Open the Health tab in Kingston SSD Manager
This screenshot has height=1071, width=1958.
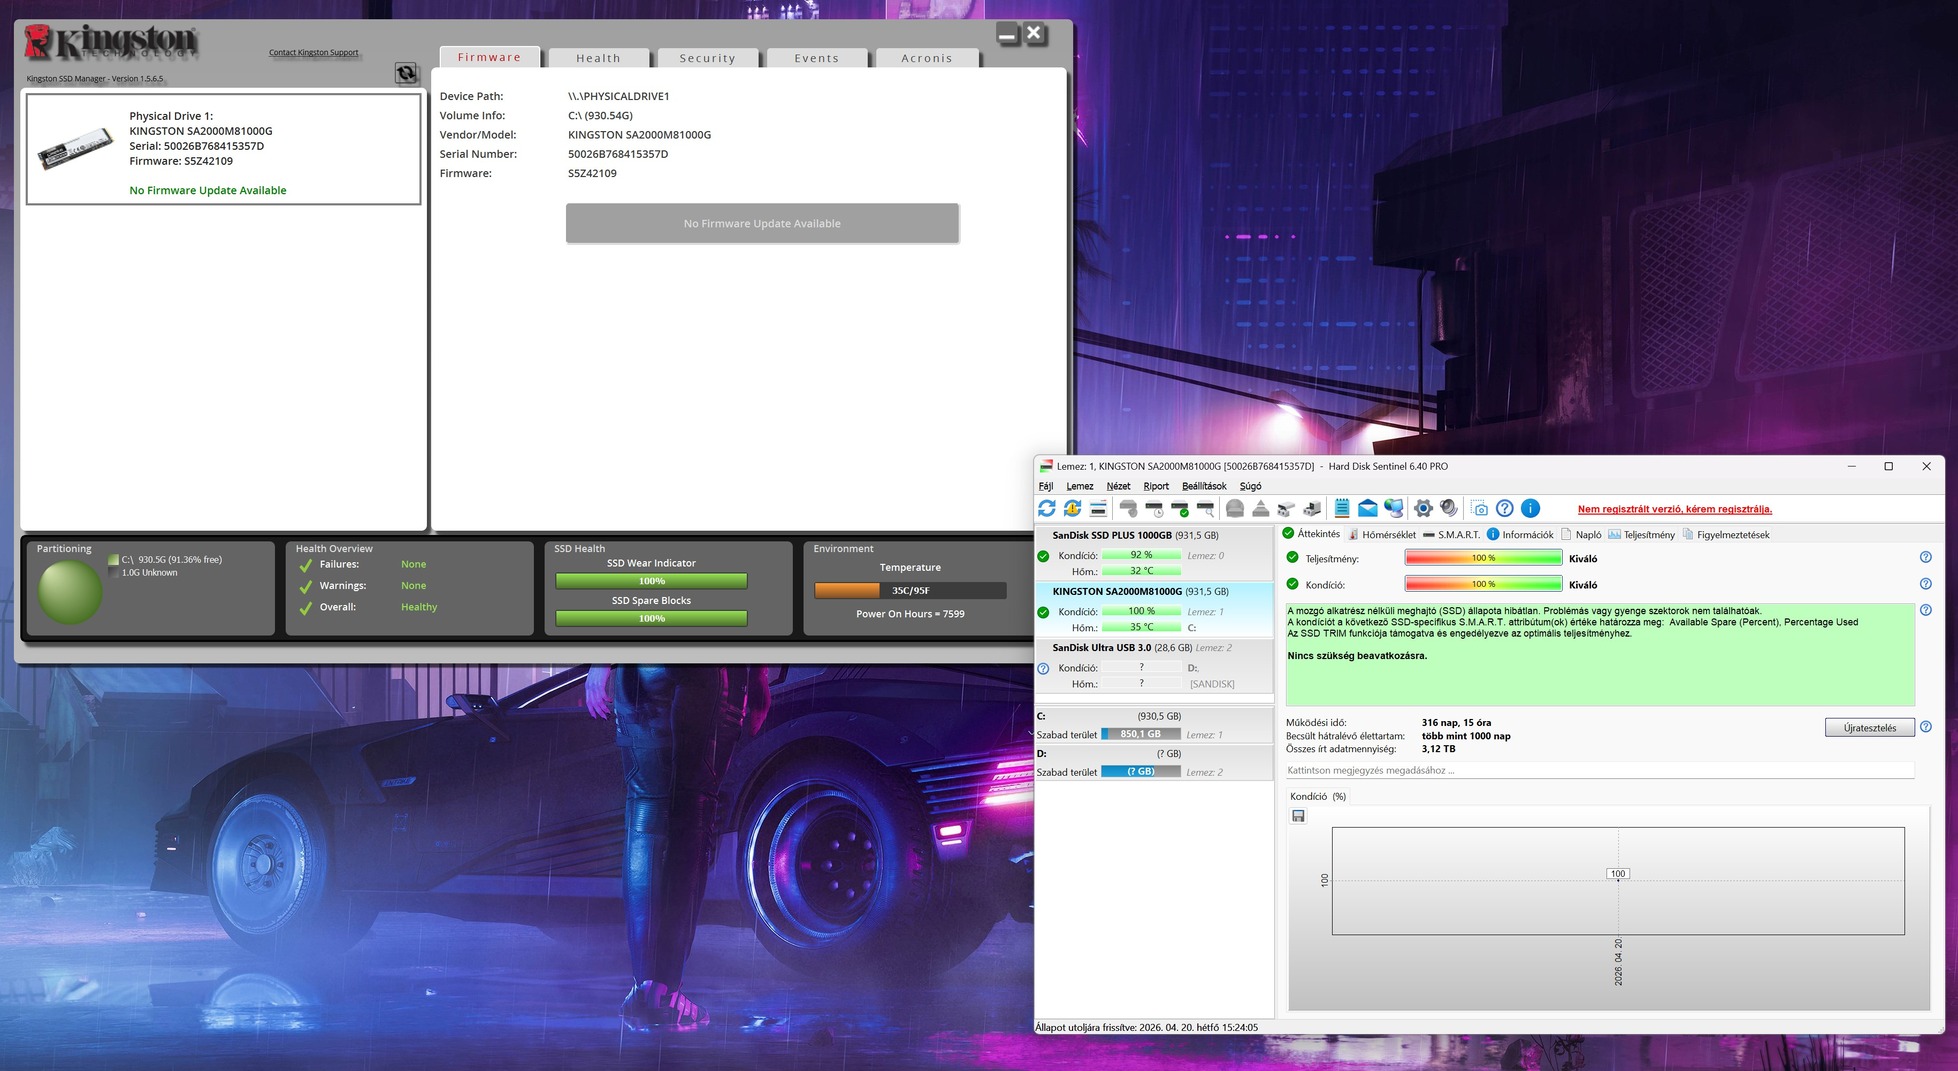pos(598,58)
